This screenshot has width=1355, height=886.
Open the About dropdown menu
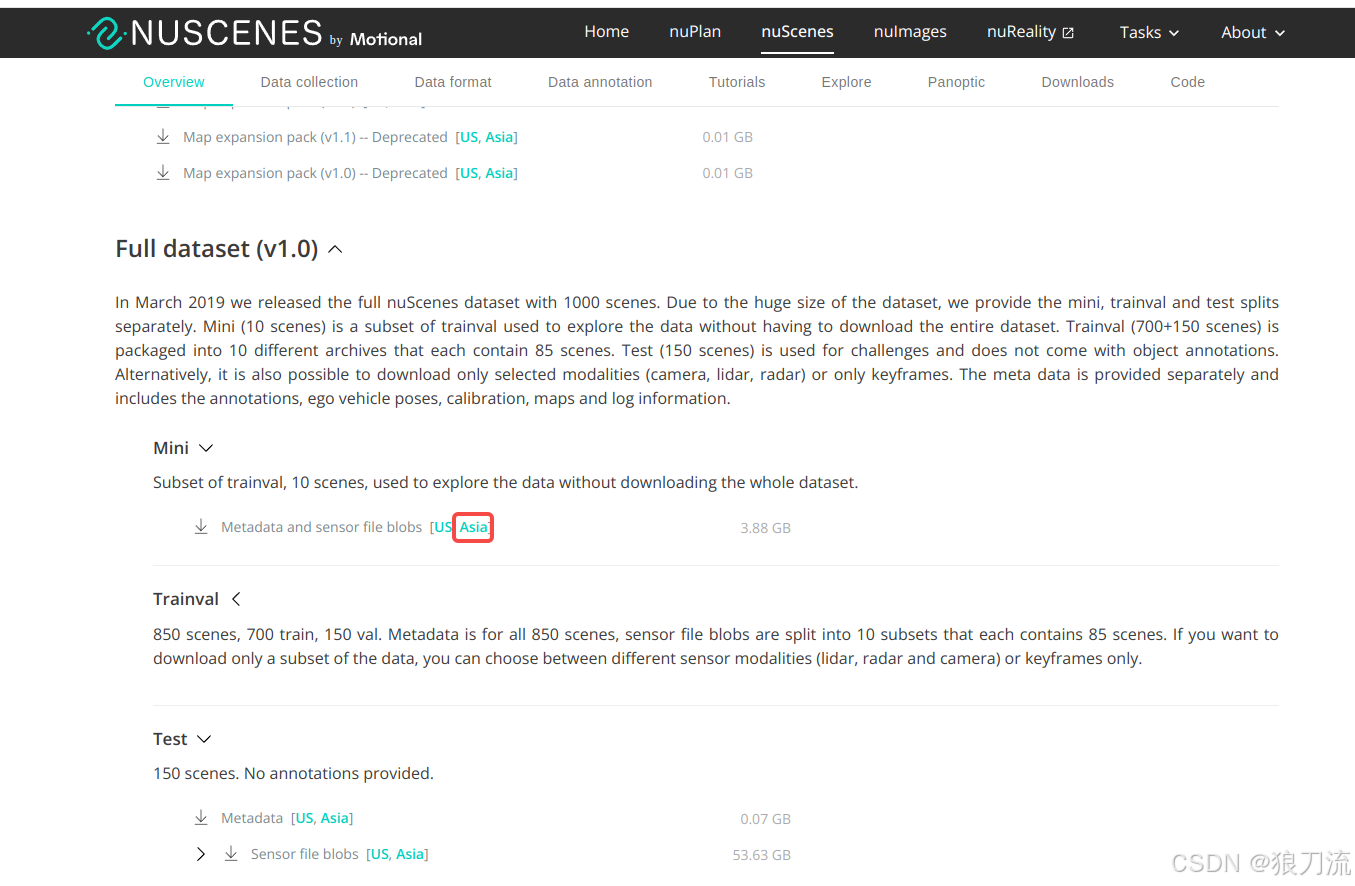tap(1253, 32)
